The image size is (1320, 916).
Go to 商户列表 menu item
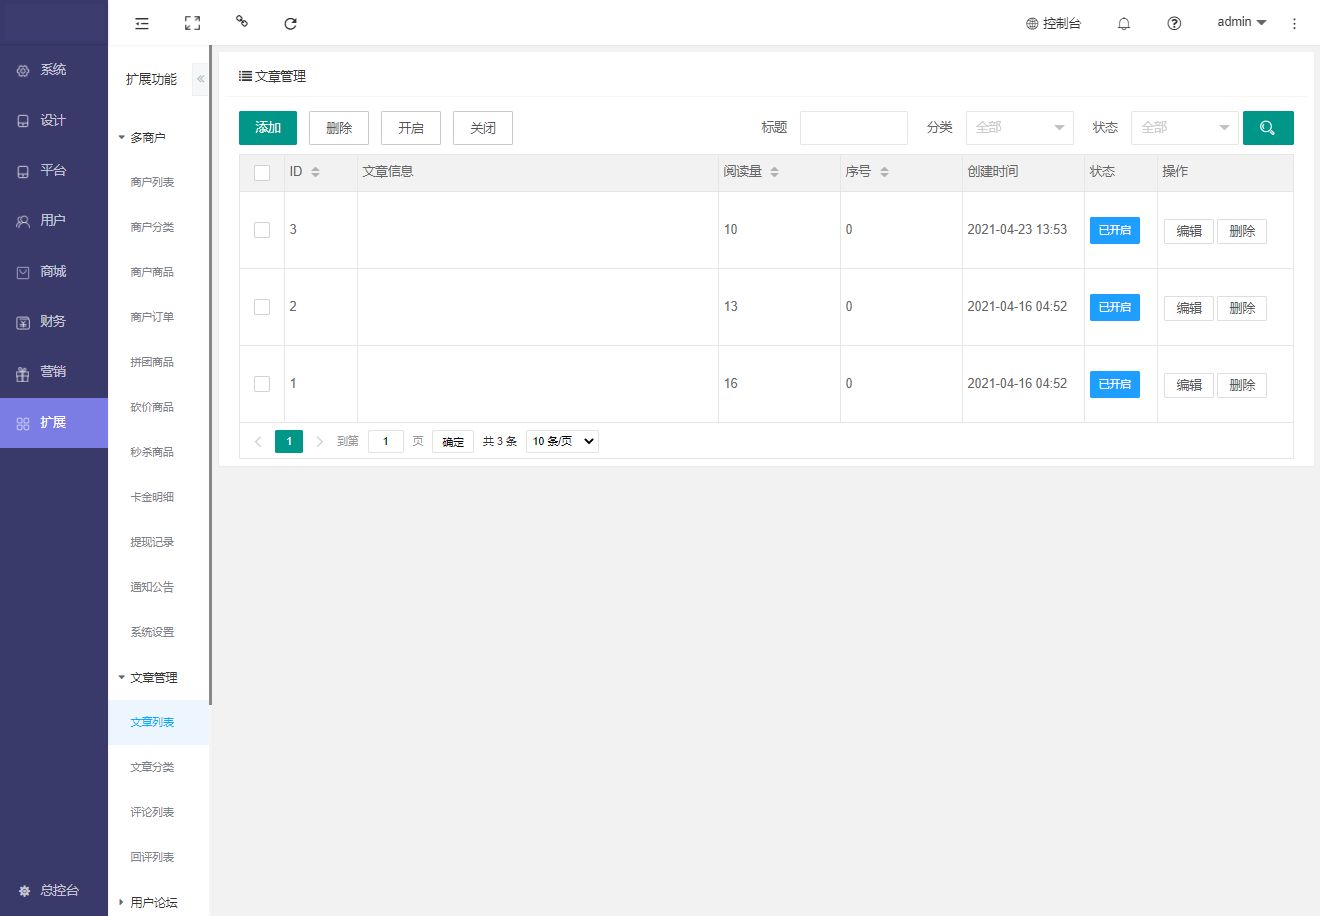pyautogui.click(x=152, y=182)
